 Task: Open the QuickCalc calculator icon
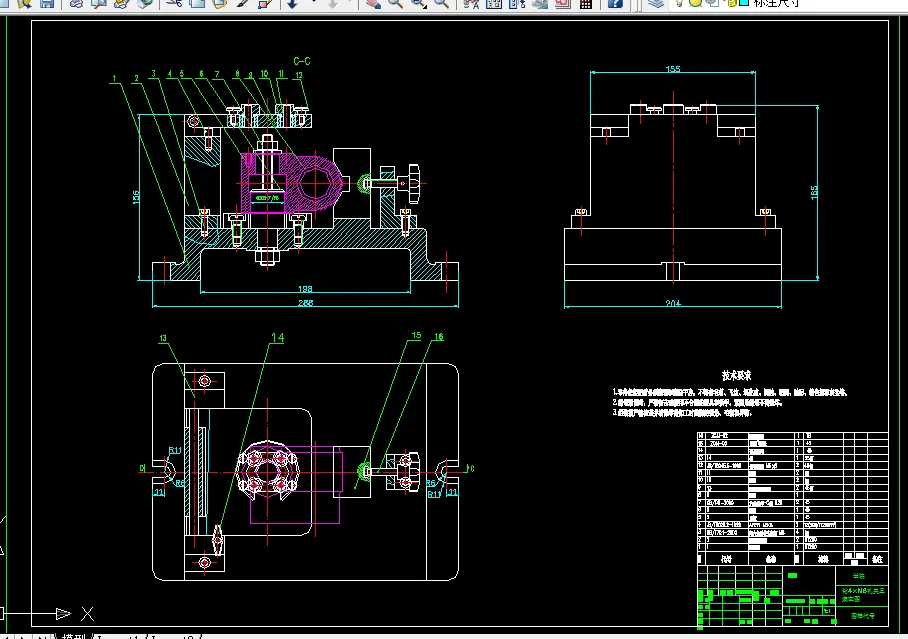coord(585,3)
